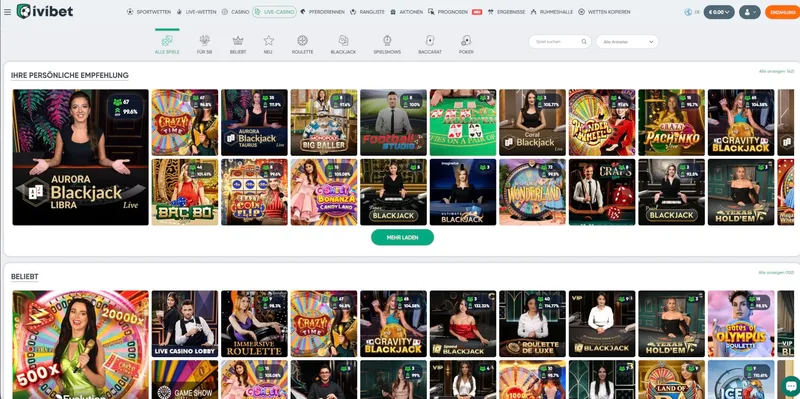Open Coral Blackjack game

533,122
